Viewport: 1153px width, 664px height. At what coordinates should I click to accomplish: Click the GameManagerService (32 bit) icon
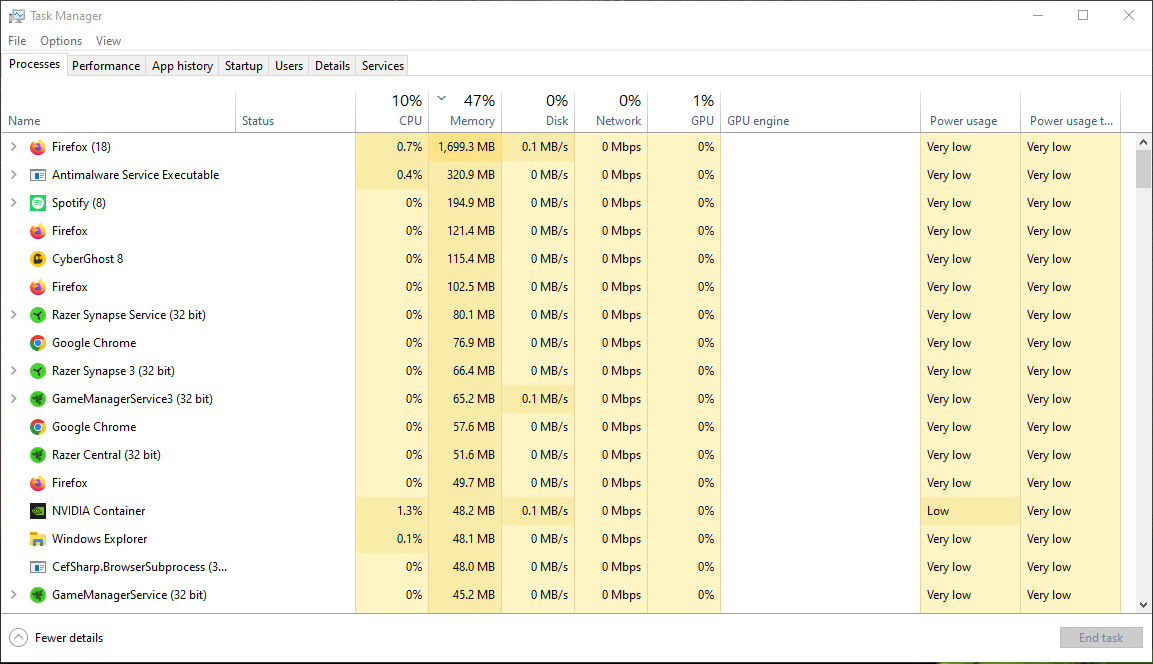point(38,595)
